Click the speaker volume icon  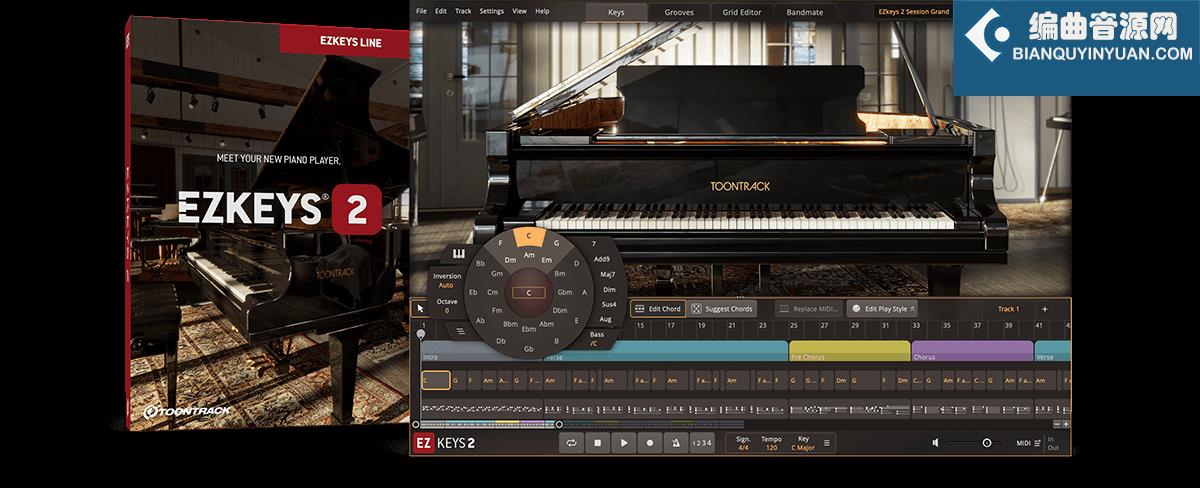(x=936, y=442)
